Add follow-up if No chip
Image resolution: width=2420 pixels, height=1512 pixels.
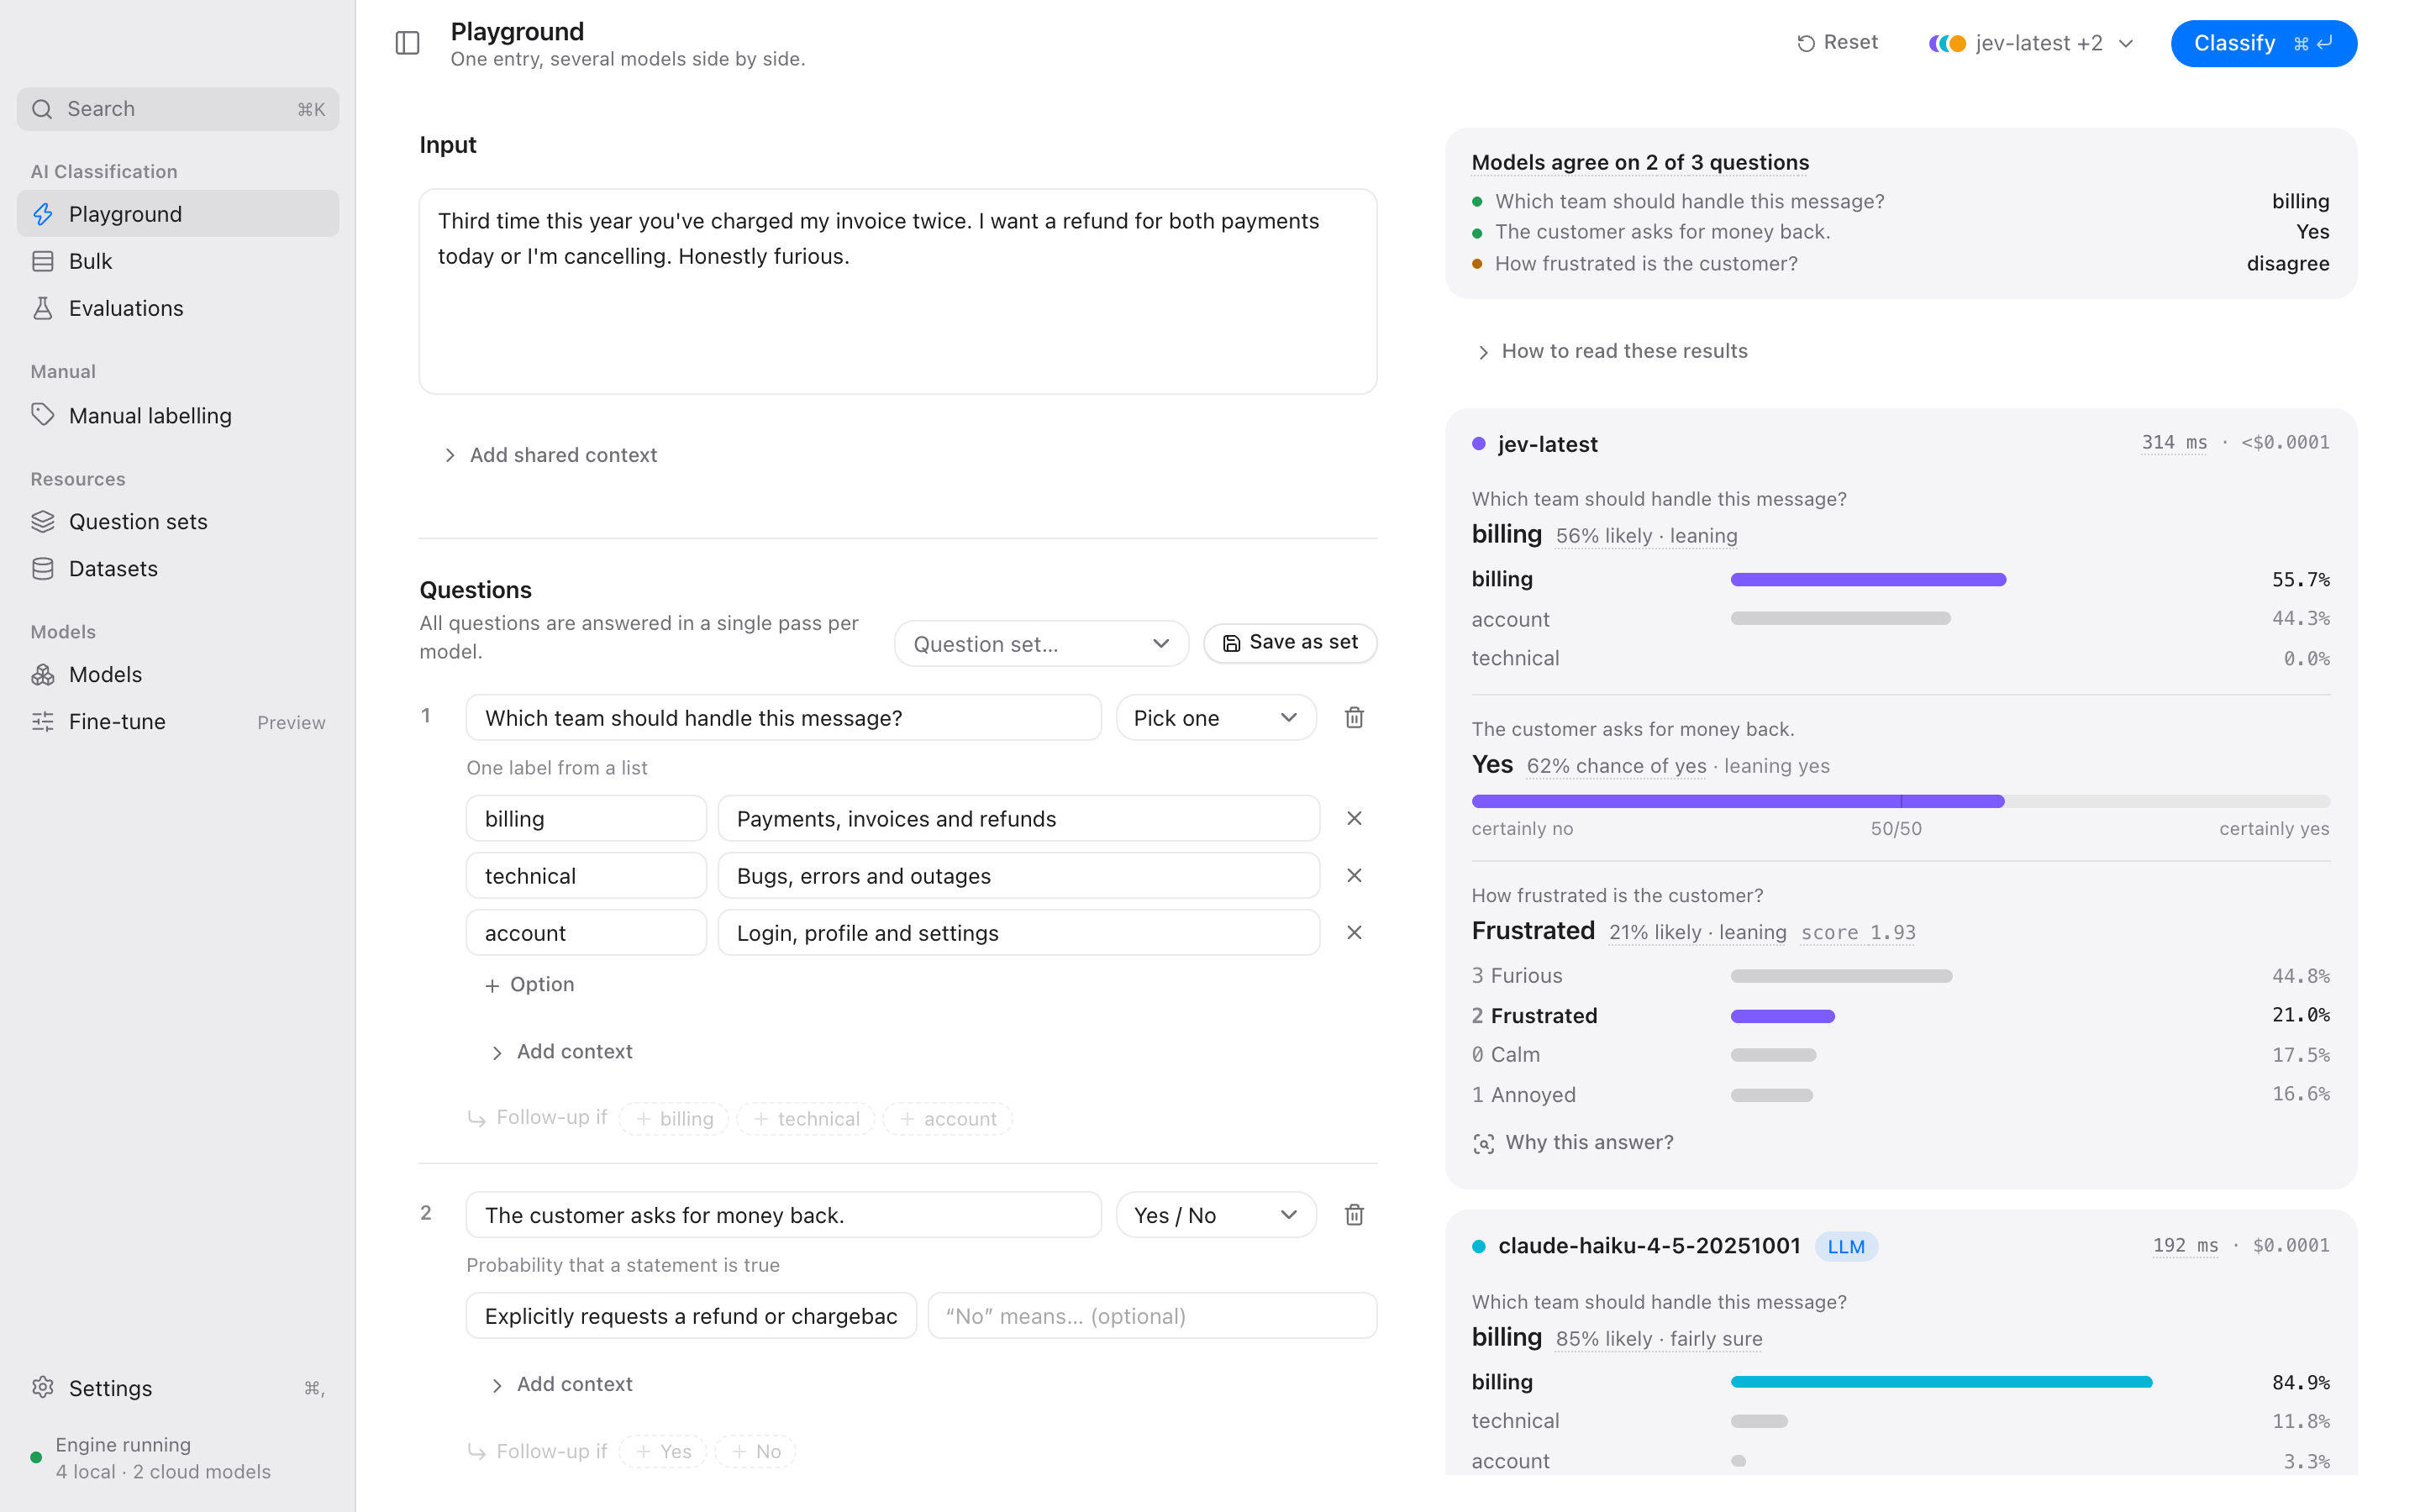pos(756,1451)
